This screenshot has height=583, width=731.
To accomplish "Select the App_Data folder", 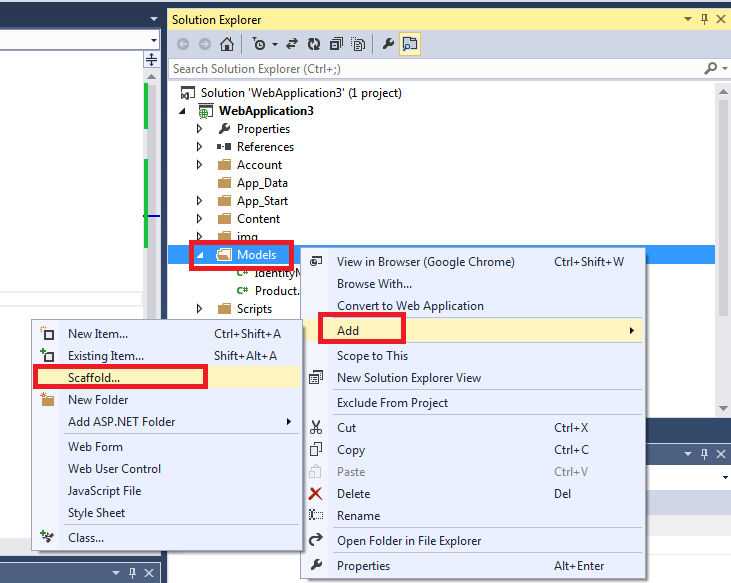I will click(x=262, y=183).
